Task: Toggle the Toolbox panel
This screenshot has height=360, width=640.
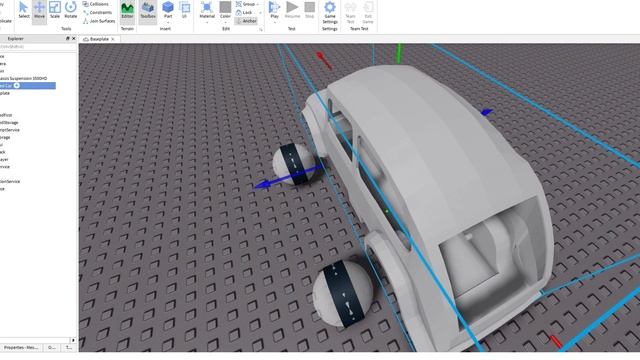Action: coord(148,11)
